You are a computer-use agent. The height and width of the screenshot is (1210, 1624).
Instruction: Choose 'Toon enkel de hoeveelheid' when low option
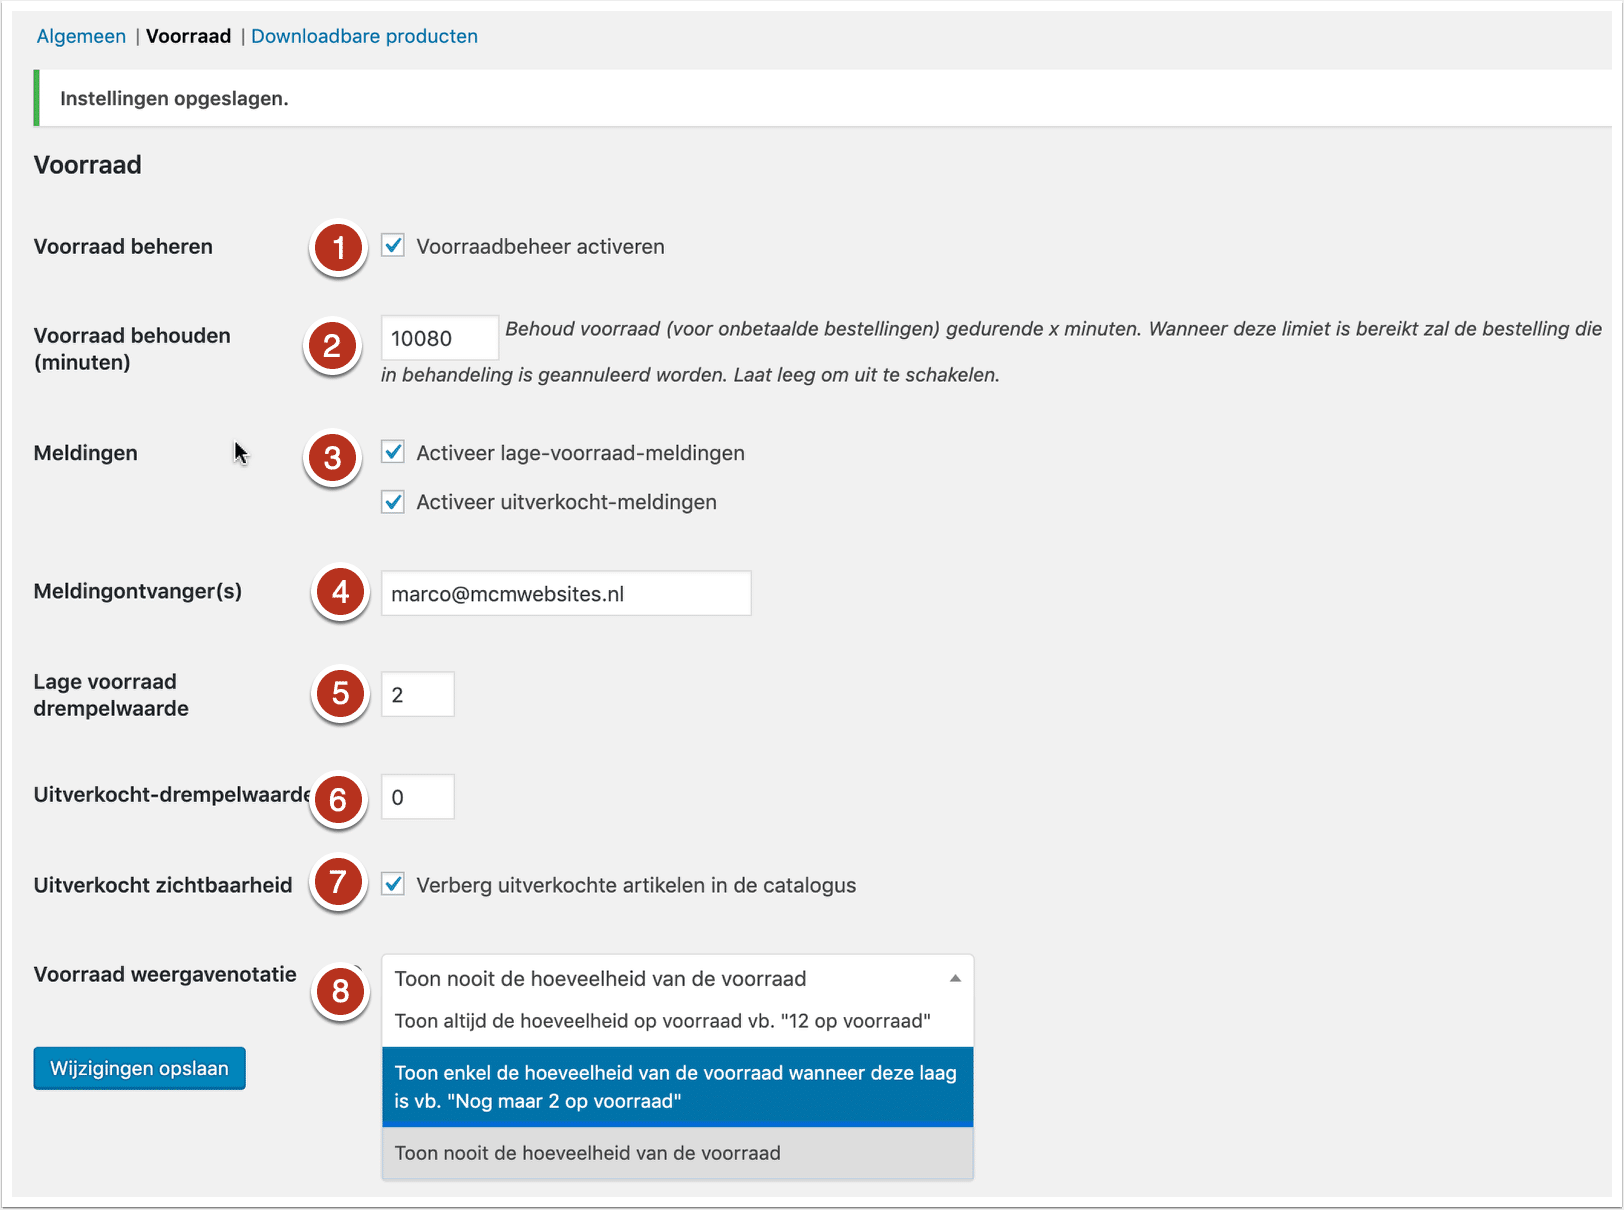pyautogui.click(x=677, y=1087)
